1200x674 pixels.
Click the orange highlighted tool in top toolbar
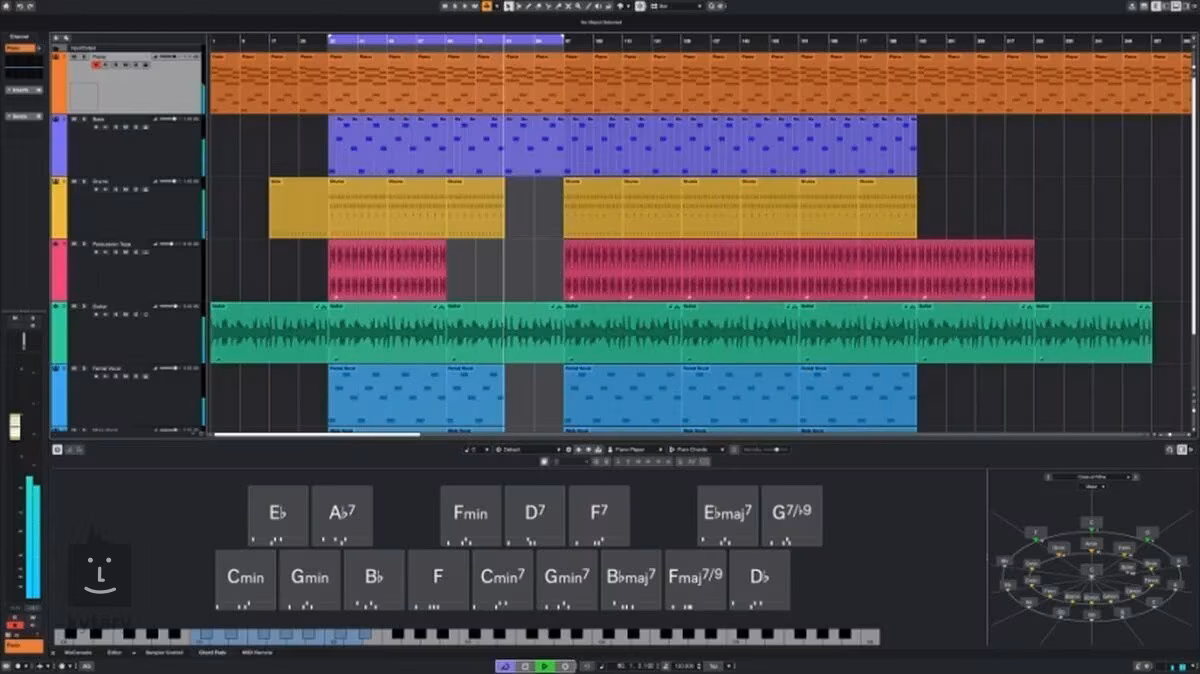pyautogui.click(x=486, y=6)
